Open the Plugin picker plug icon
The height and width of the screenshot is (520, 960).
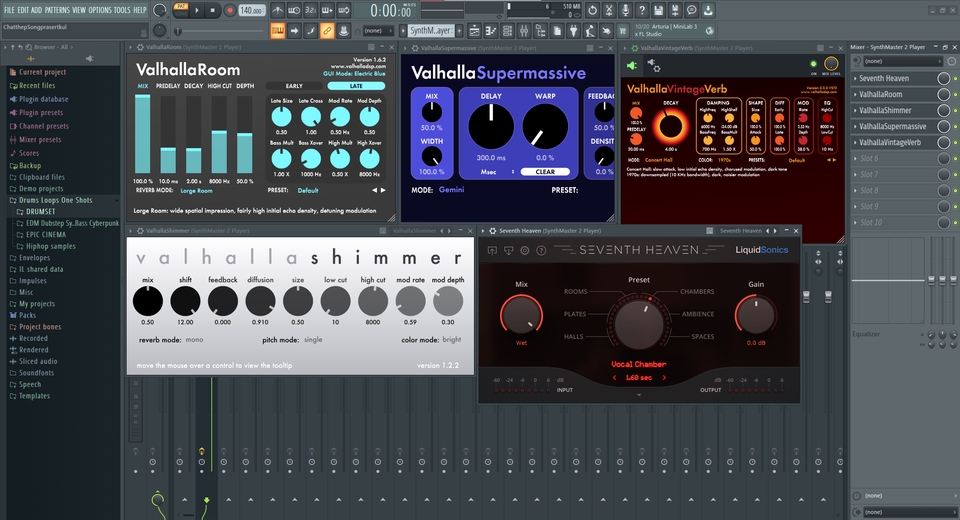point(573,31)
